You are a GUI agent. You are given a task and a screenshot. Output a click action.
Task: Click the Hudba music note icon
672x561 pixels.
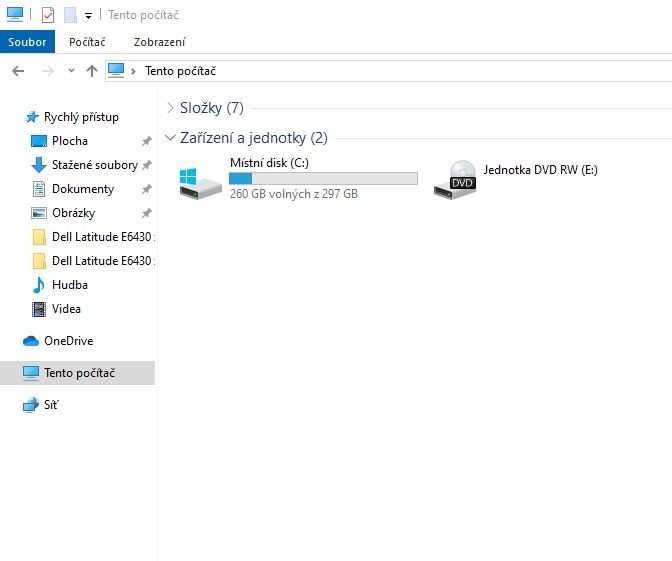[39, 285]
